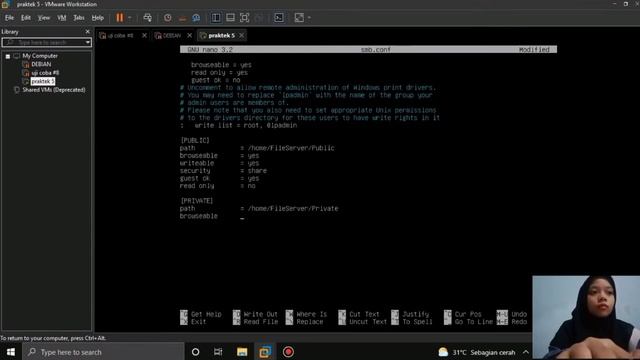The image size is (640, 360).
Task: Click the Take Snapshot clock icon
Action: coord(168,18)
